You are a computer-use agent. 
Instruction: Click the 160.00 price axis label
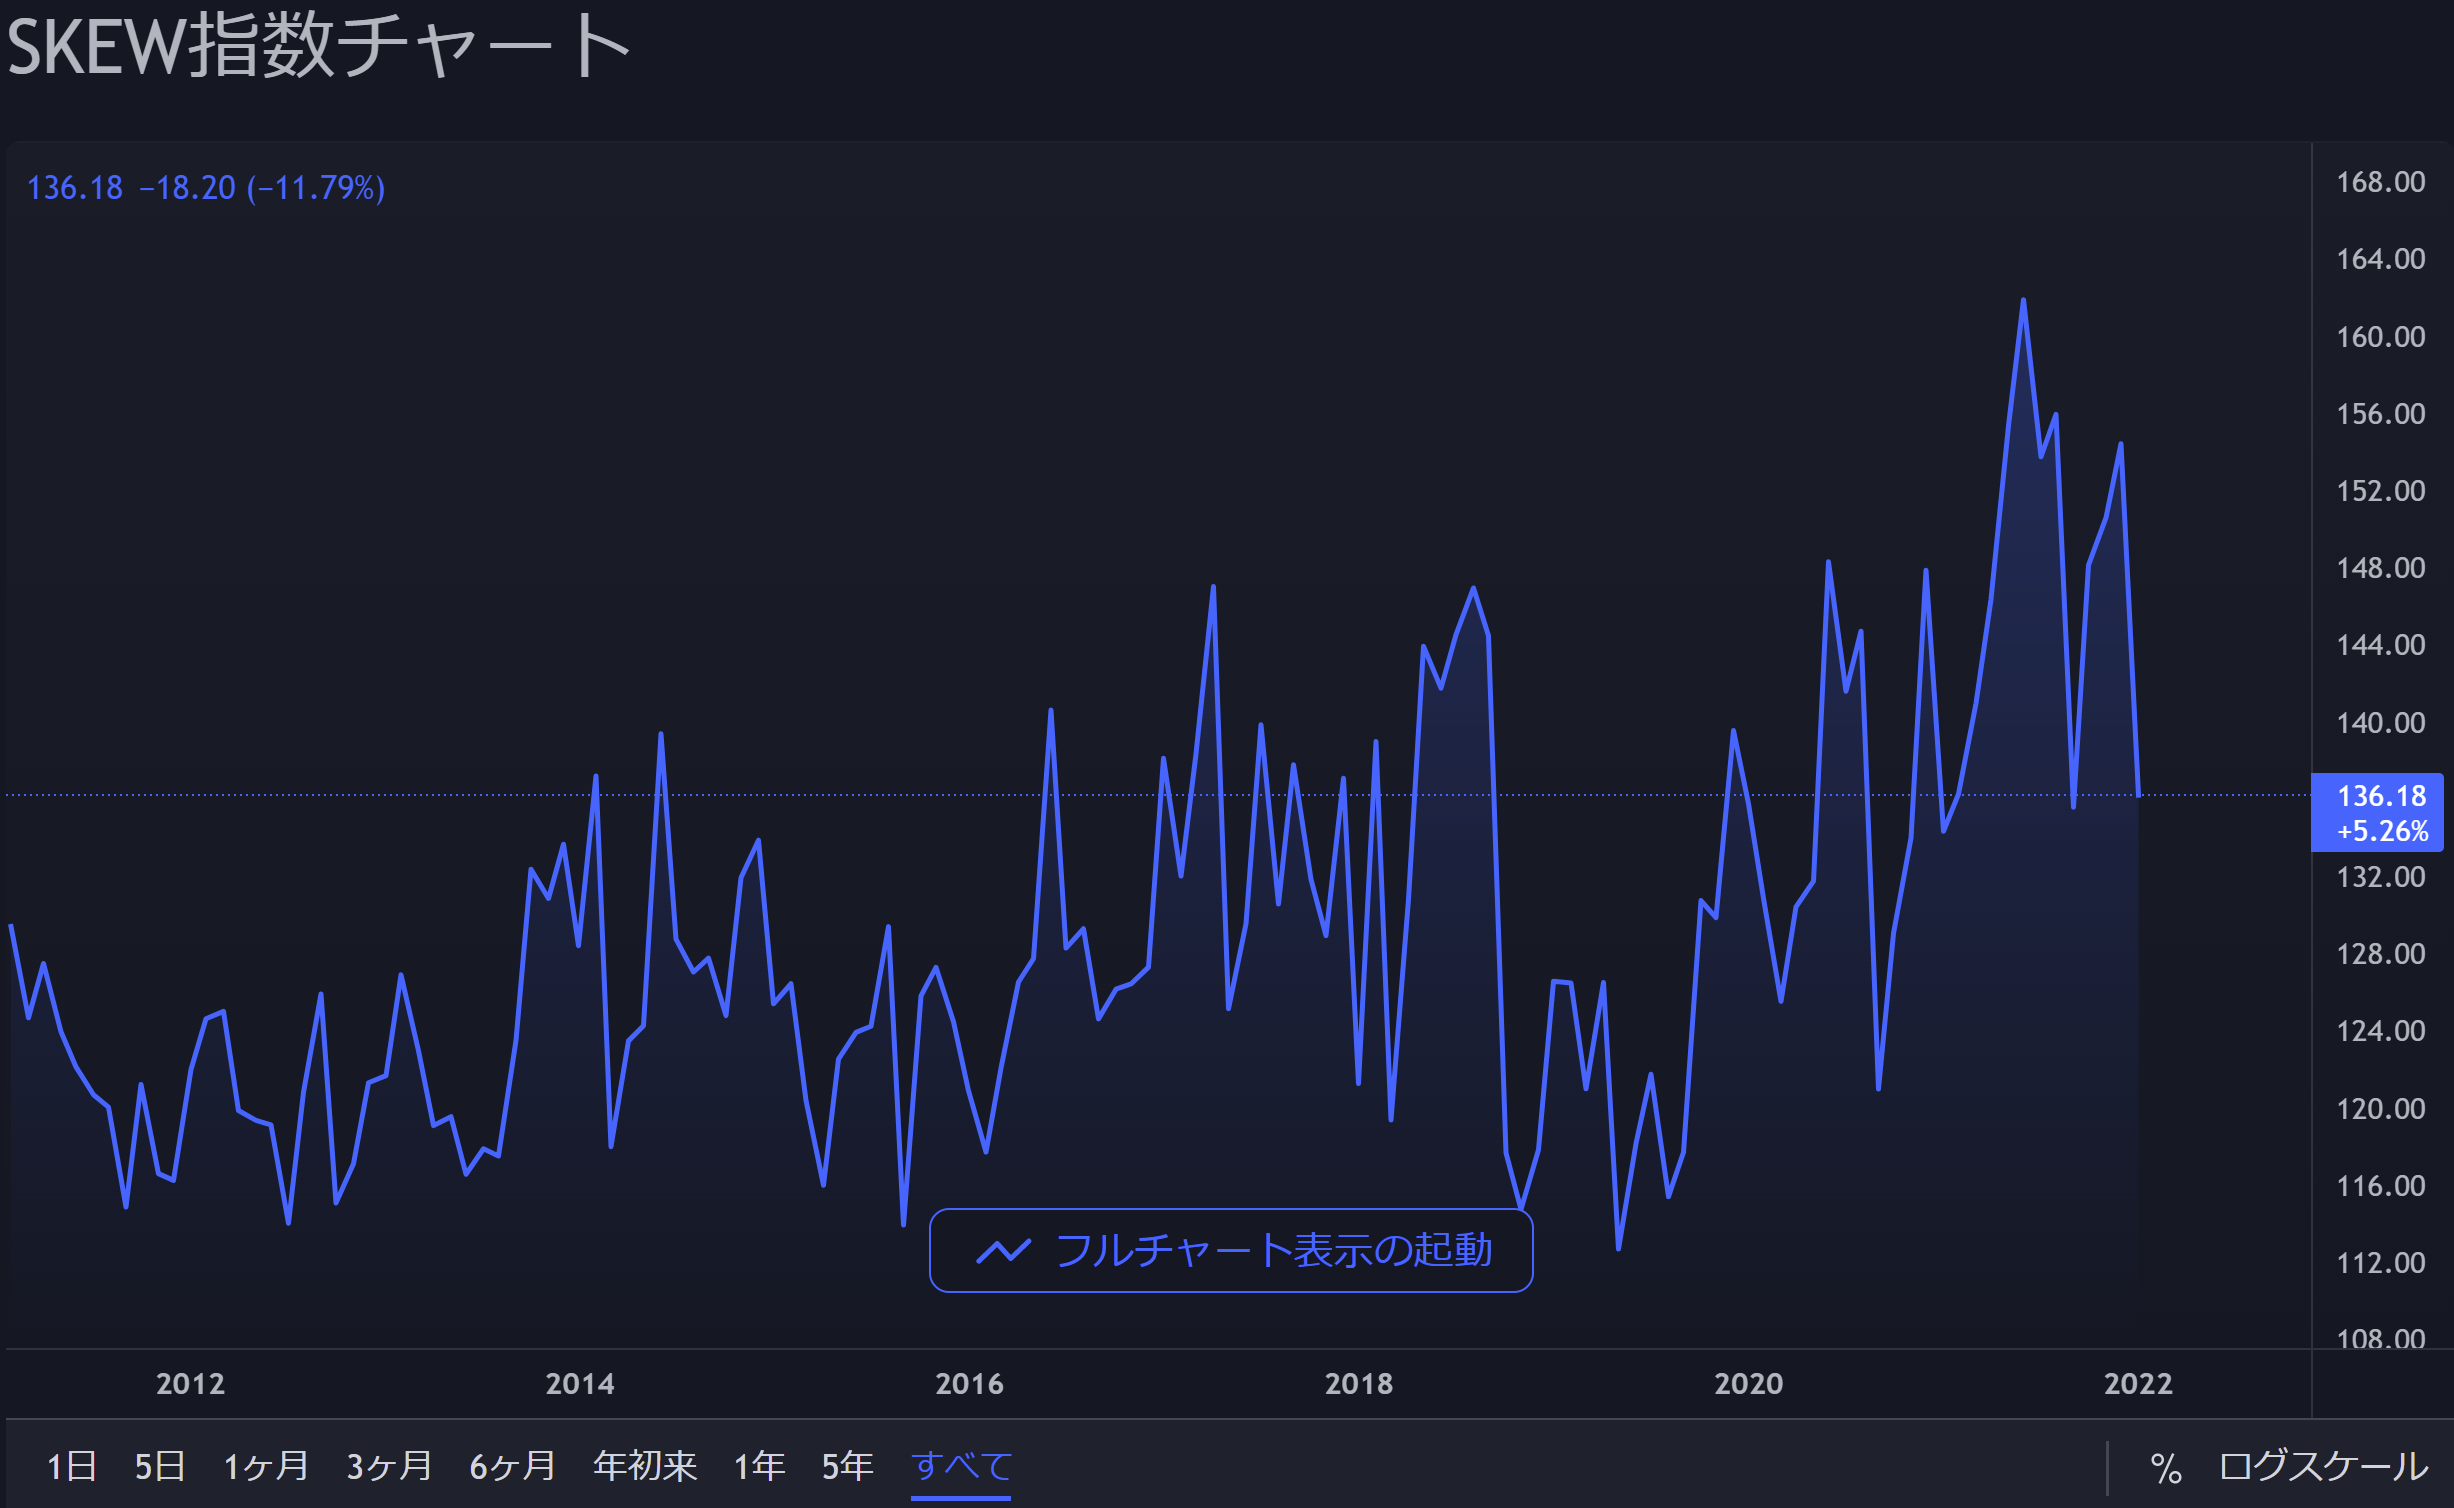pyautogui.click(x=2380, y=337)
